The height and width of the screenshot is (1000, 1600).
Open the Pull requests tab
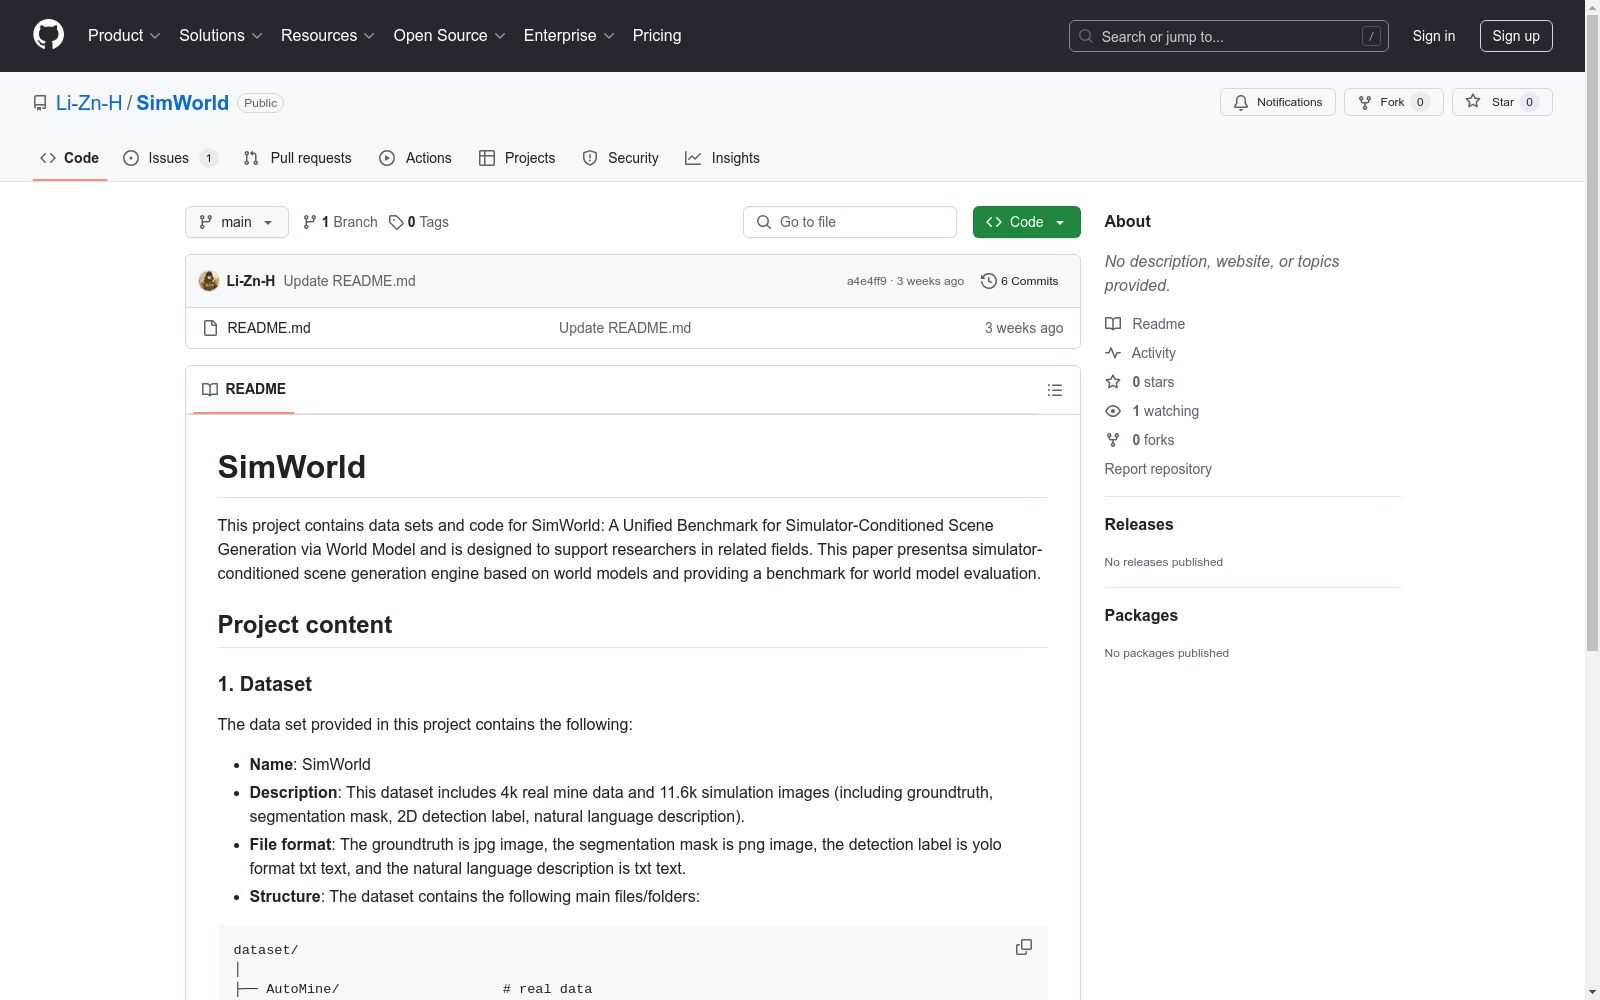pyautogui.click(x=298, y=158)
